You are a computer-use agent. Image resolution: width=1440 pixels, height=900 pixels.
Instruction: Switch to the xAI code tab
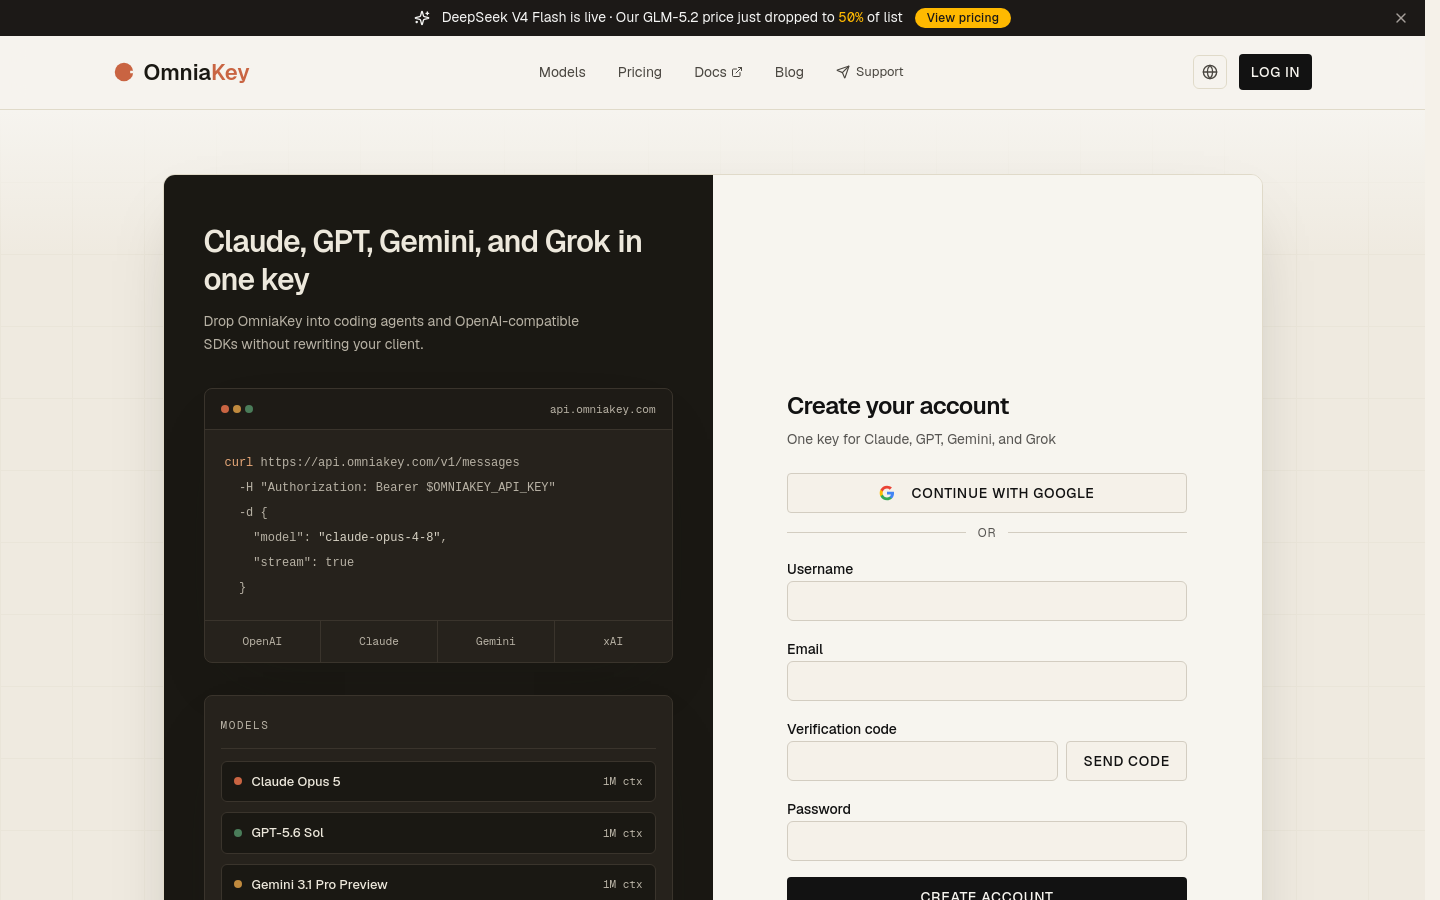tap(613, 641)
